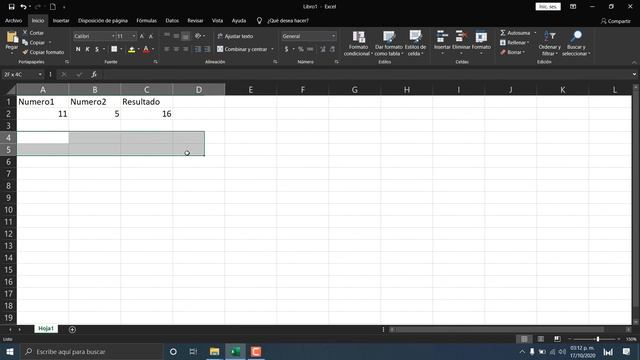Image resolution: width=640 pixels, height=360 pixels.
Task: Toggle italic K formatting
Action: pyautogui.click(x=87, y=49)
